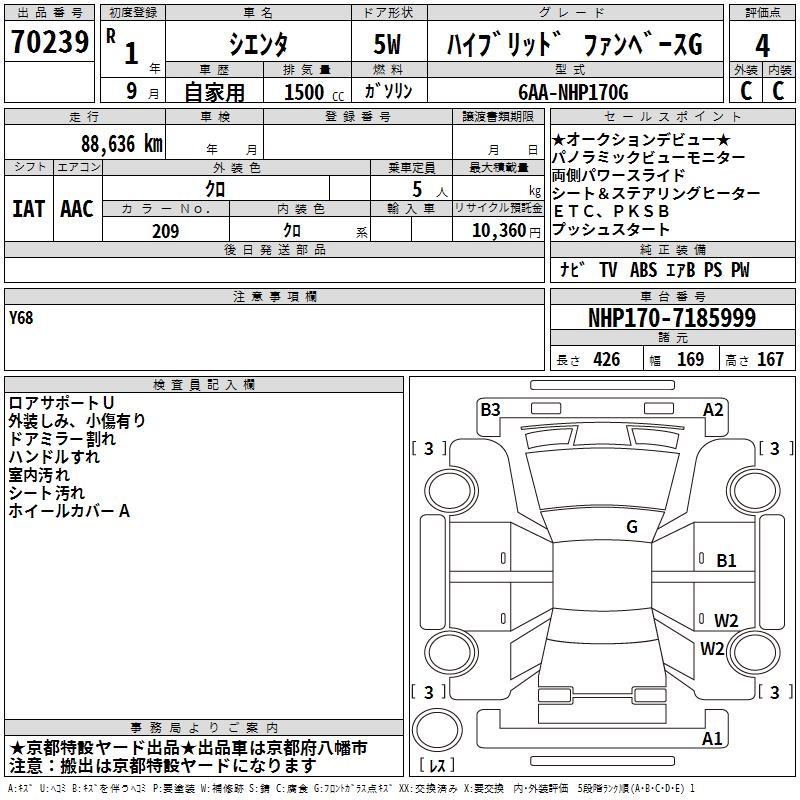This screenshot has height=800, width=800.
Task: Click the note 室内汚れ
Action: click(39, 474)
